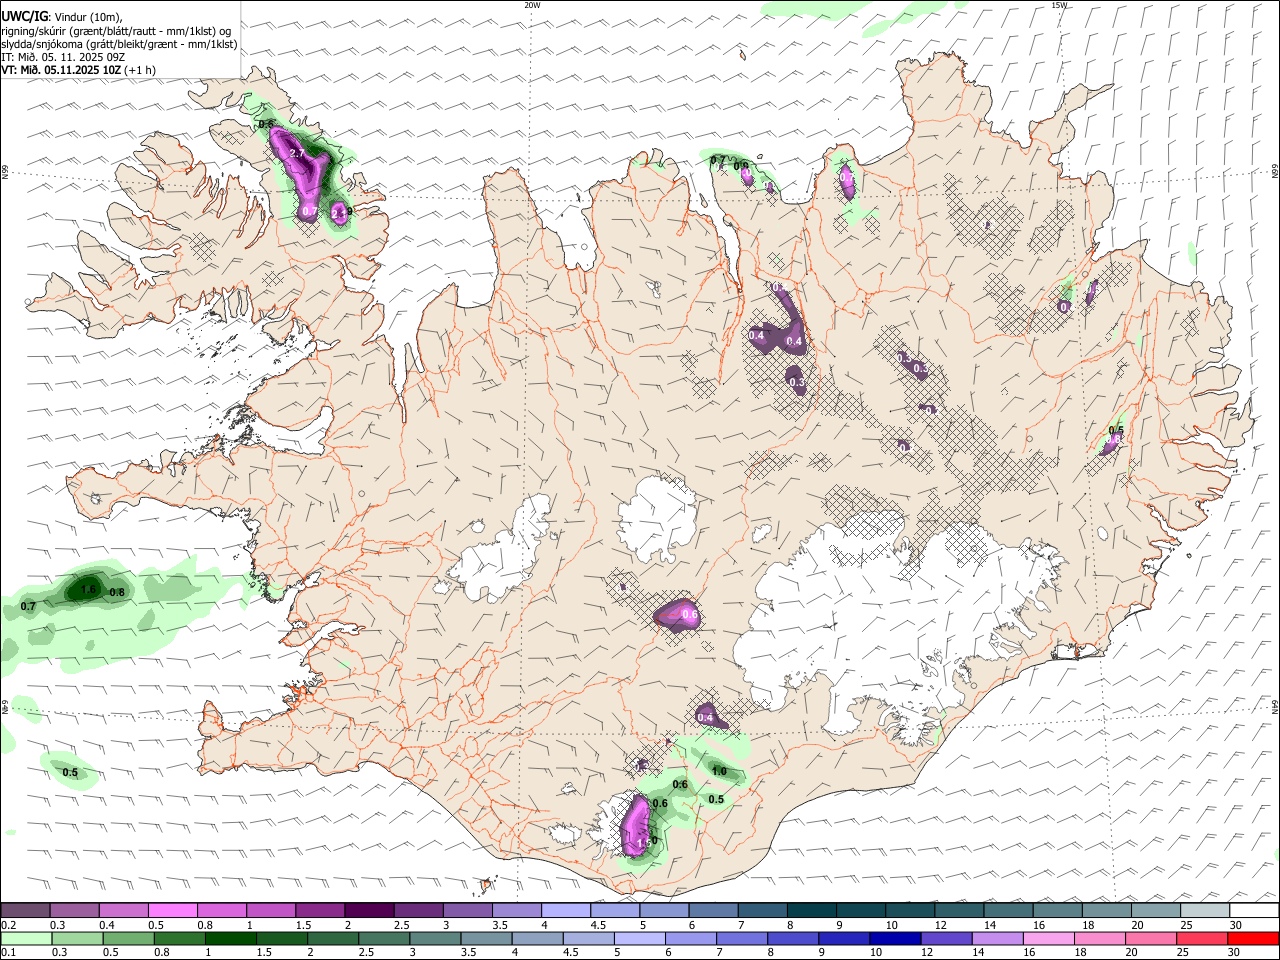Click the 15W longitude label
This screenshot has width=1280, height=960.
[x=1059, y=5]
